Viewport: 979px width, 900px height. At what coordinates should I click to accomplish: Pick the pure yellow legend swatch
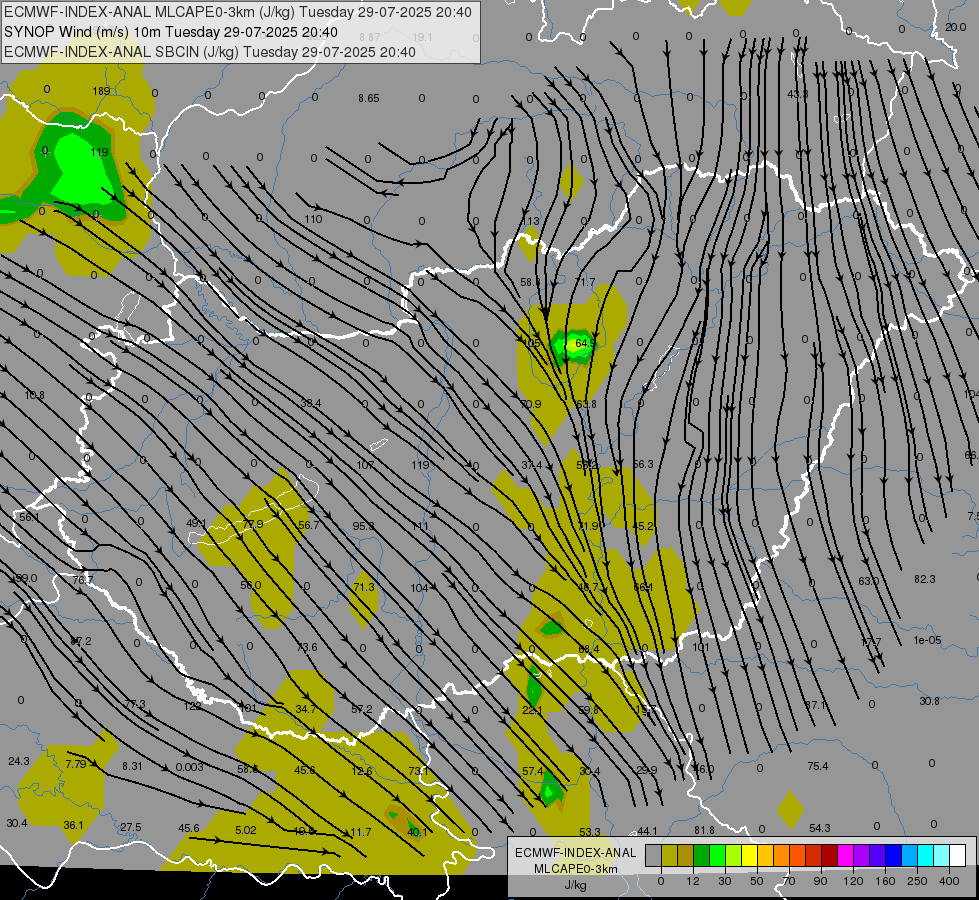click(x=749, y=855)
